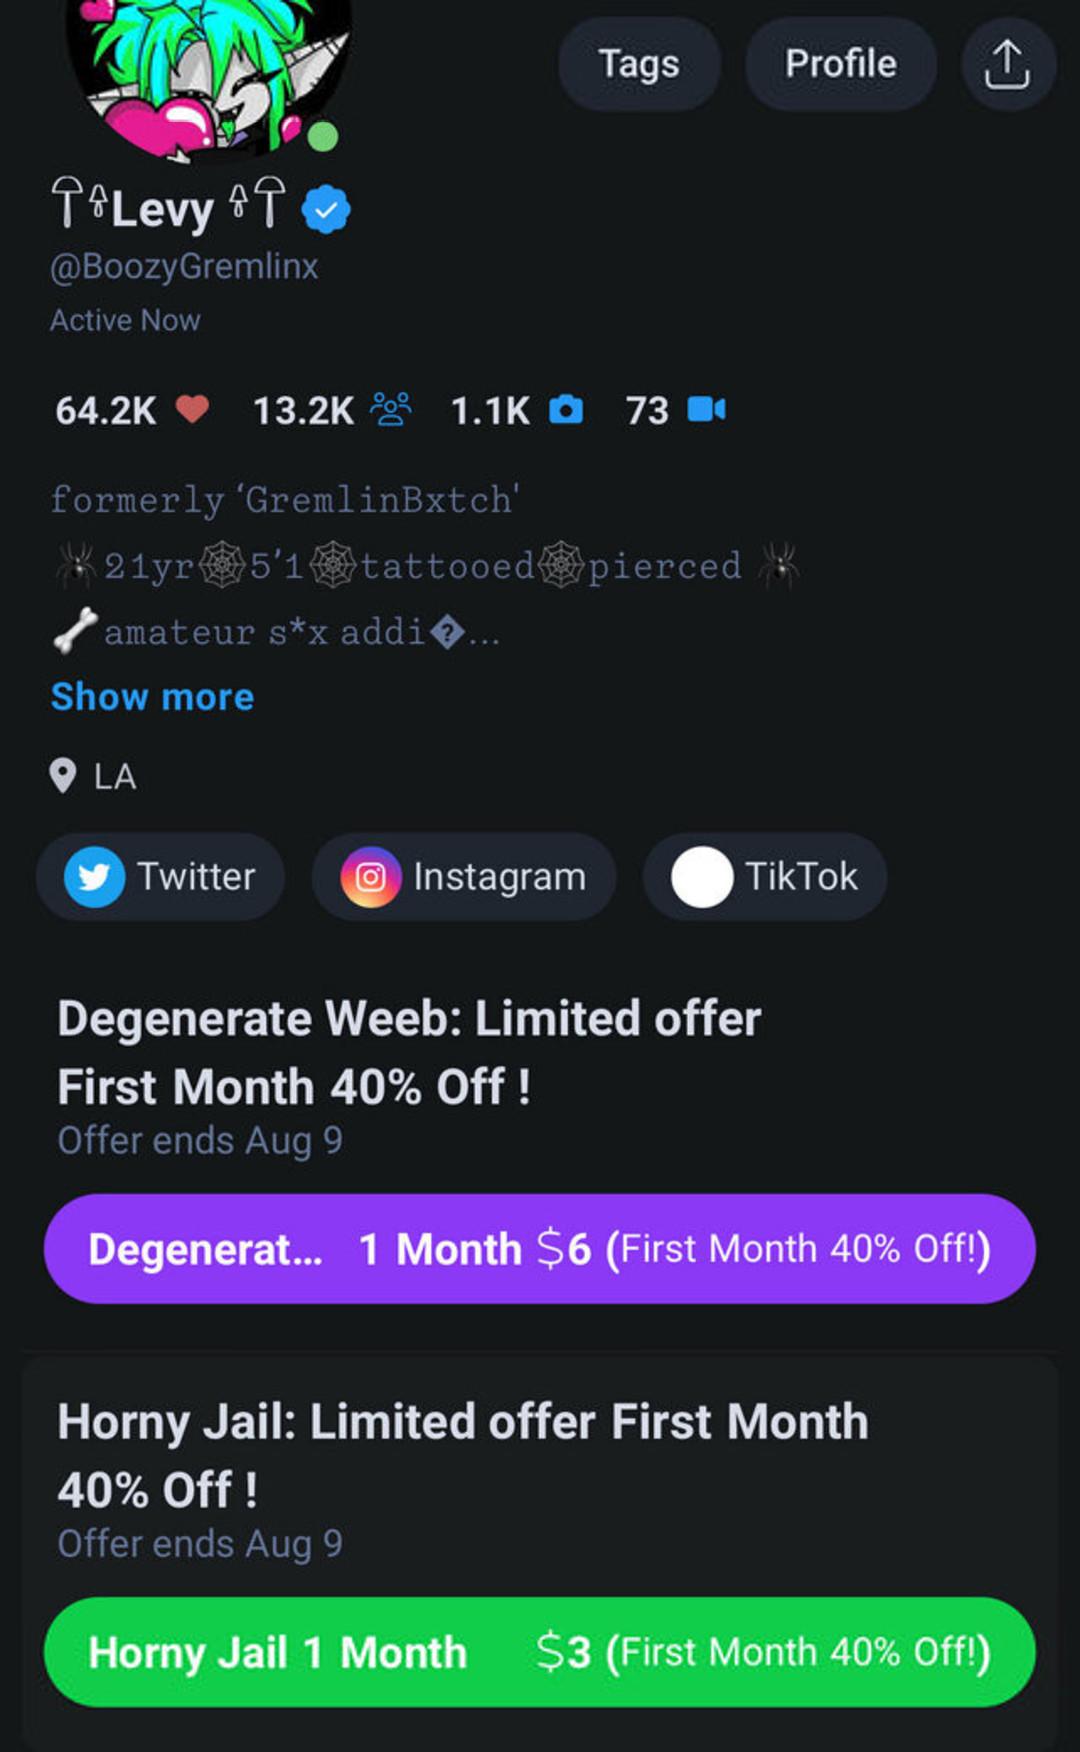Tap the share upload icon

[1007, 64]
